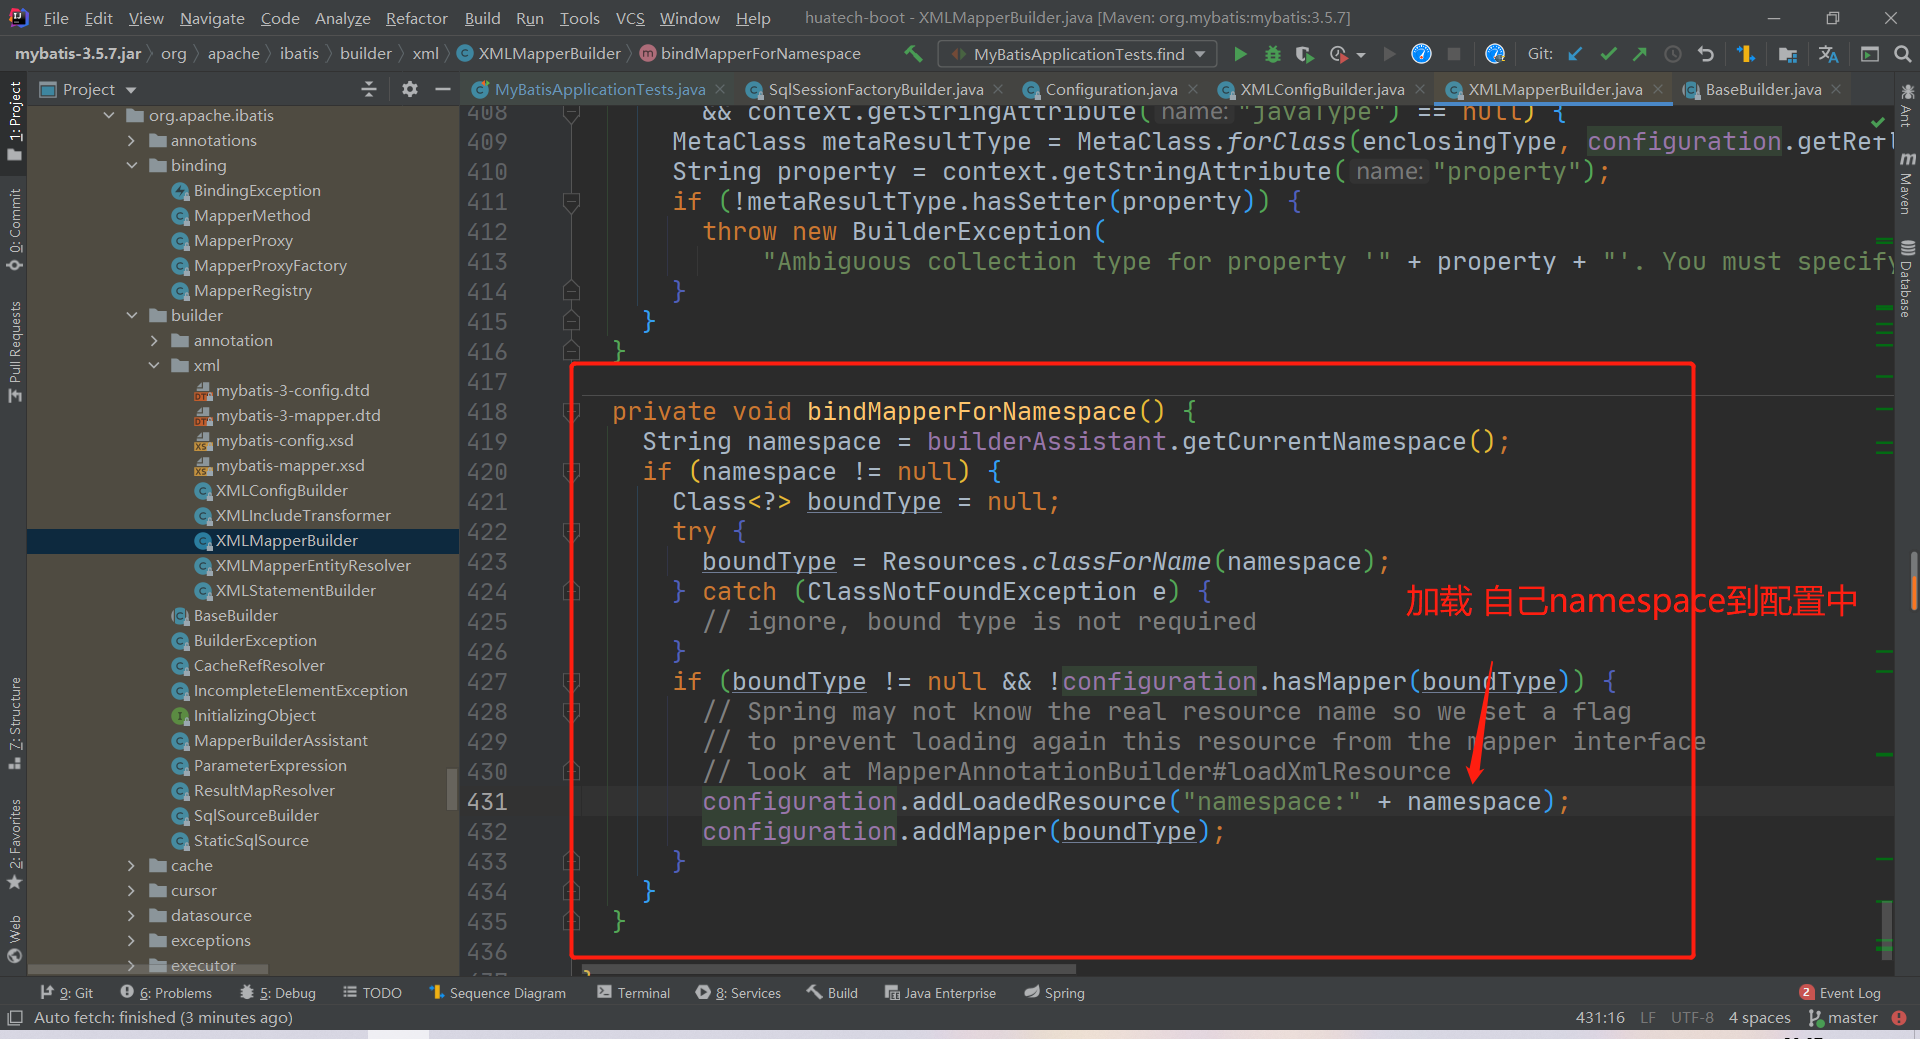Open the Refactor menu
The width and height of the screenshot is (1920, 1039).
(416, 18)
